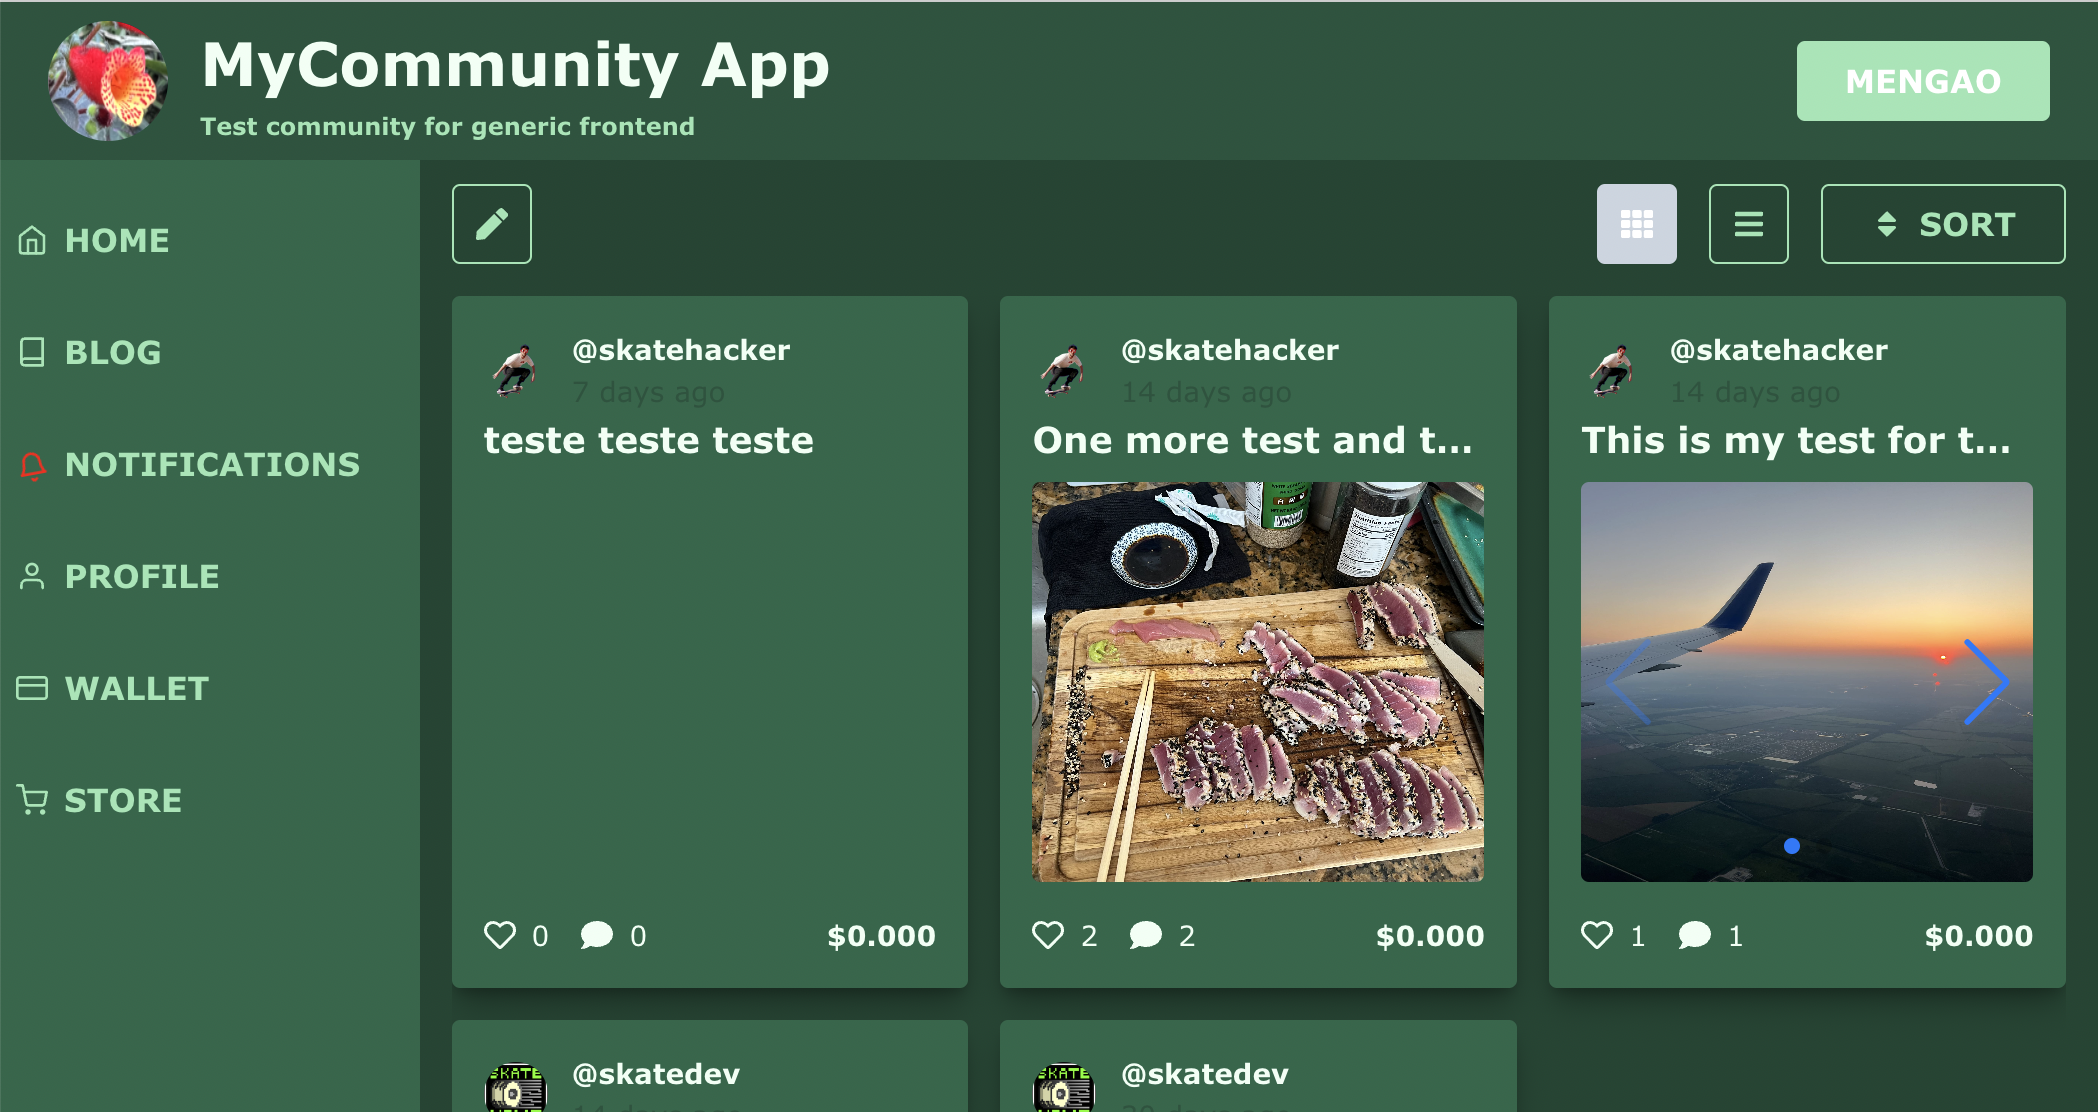Click the community flower logo avatar
This screenshot has height=1112, width=2098.
[x=108, y=81]
